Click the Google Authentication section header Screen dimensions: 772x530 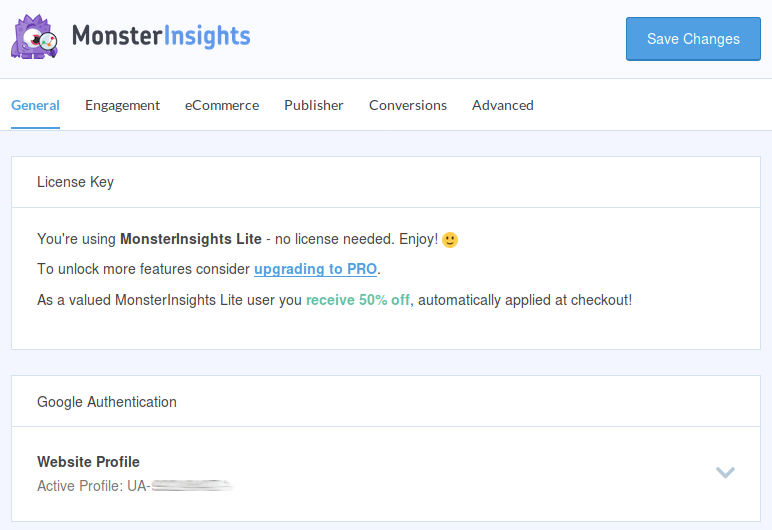pos(107,402)
